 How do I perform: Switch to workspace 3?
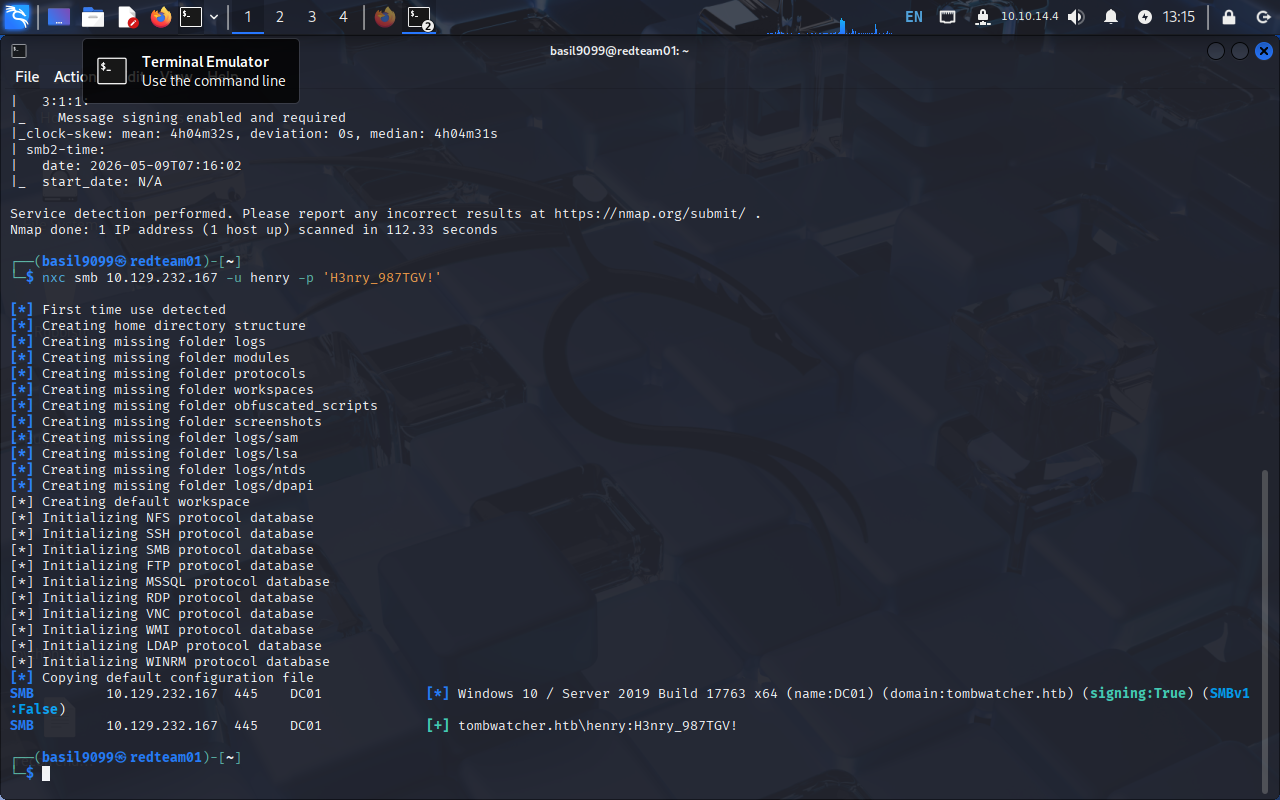tap(312, 17)
